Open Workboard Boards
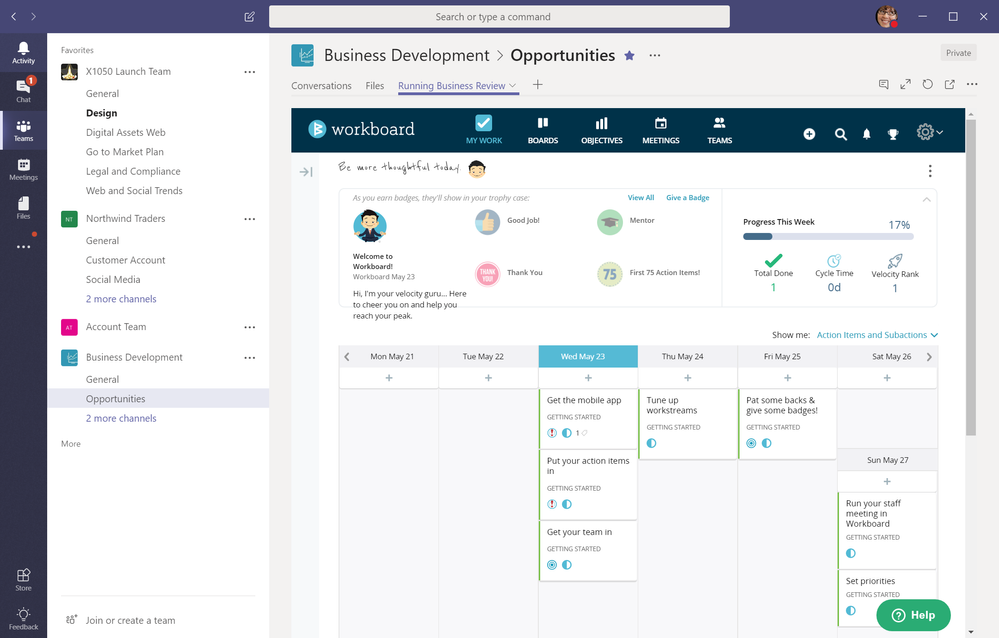The width and height of the screenshot is (999, 638). (x=543, y=130)
